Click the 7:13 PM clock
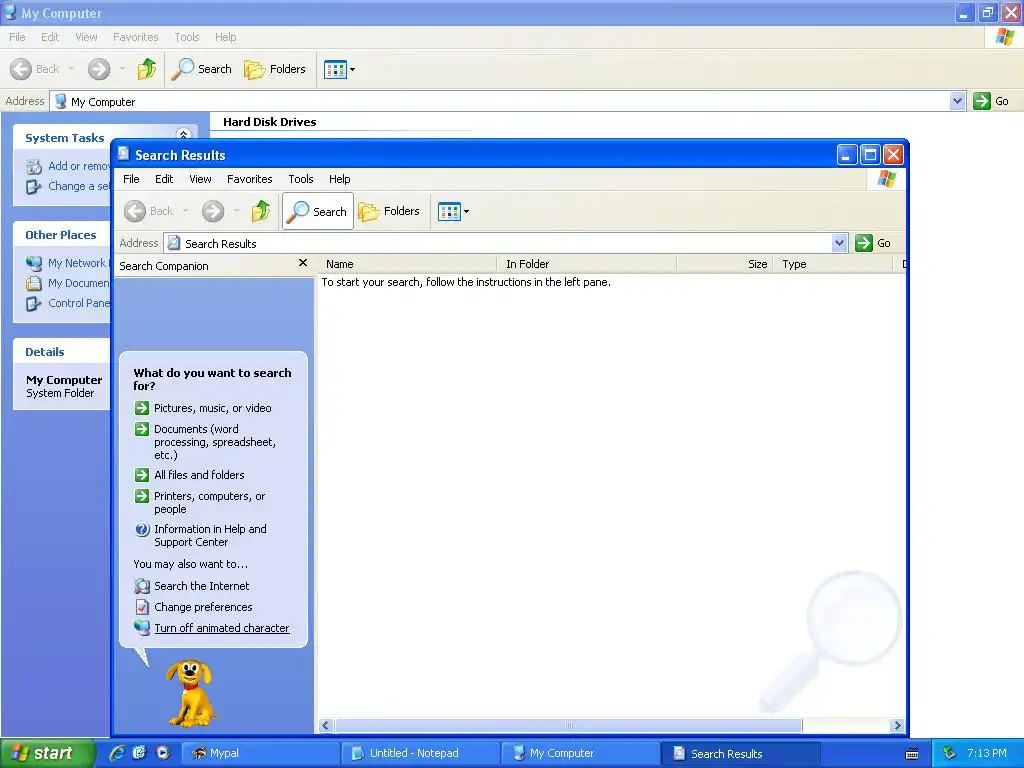 [987, 753]
